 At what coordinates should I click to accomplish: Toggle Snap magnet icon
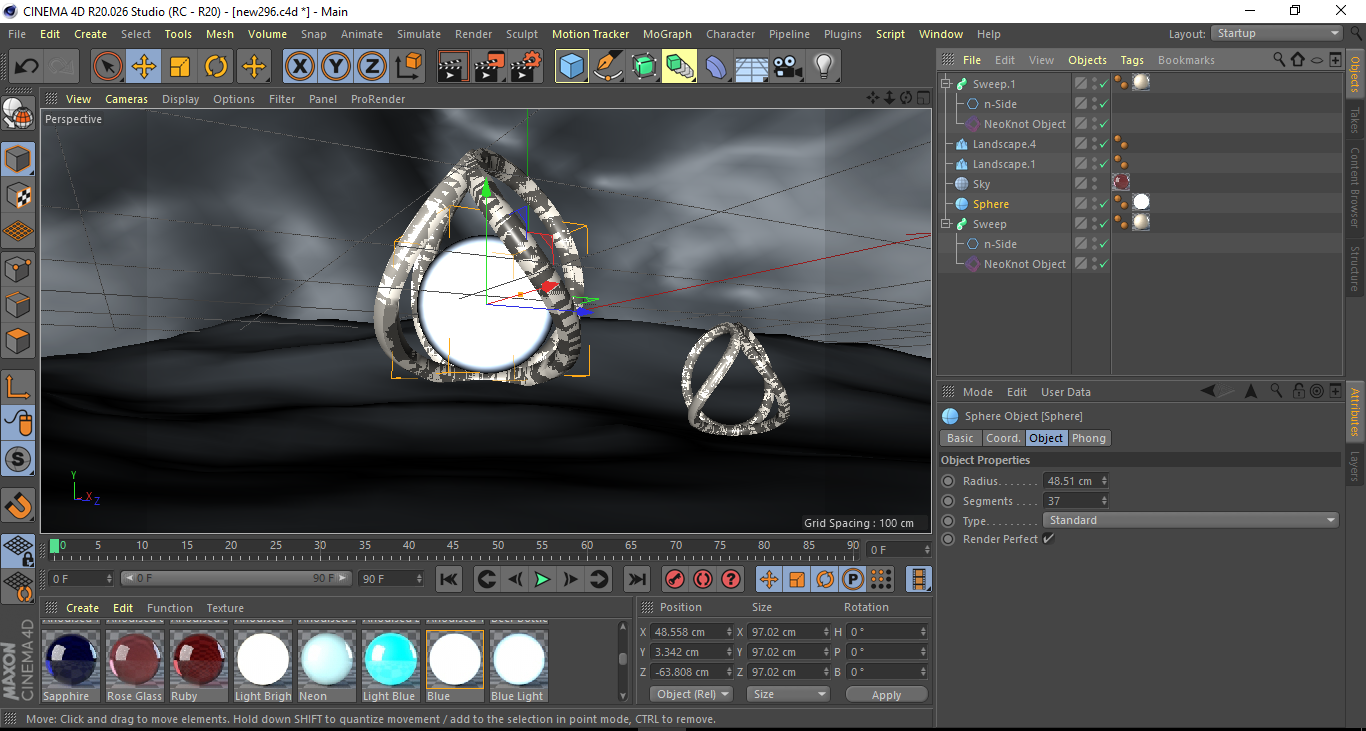point(18,505)
